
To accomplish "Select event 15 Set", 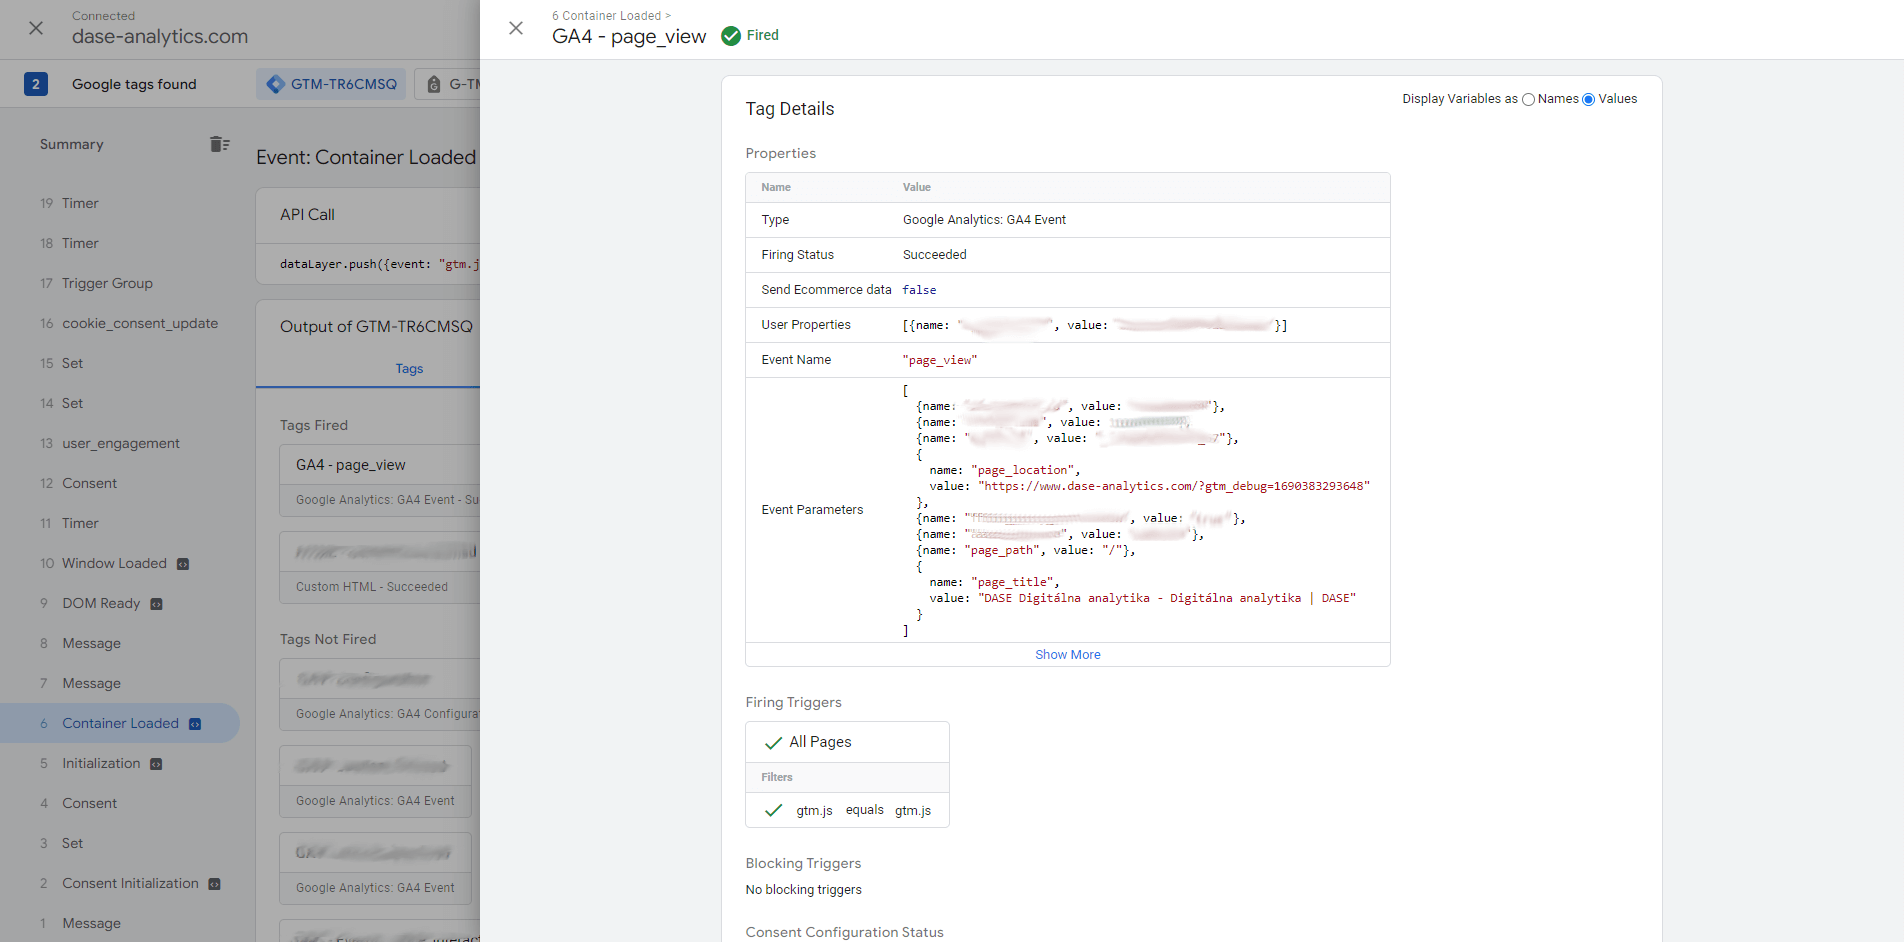I will coord(120,363).
